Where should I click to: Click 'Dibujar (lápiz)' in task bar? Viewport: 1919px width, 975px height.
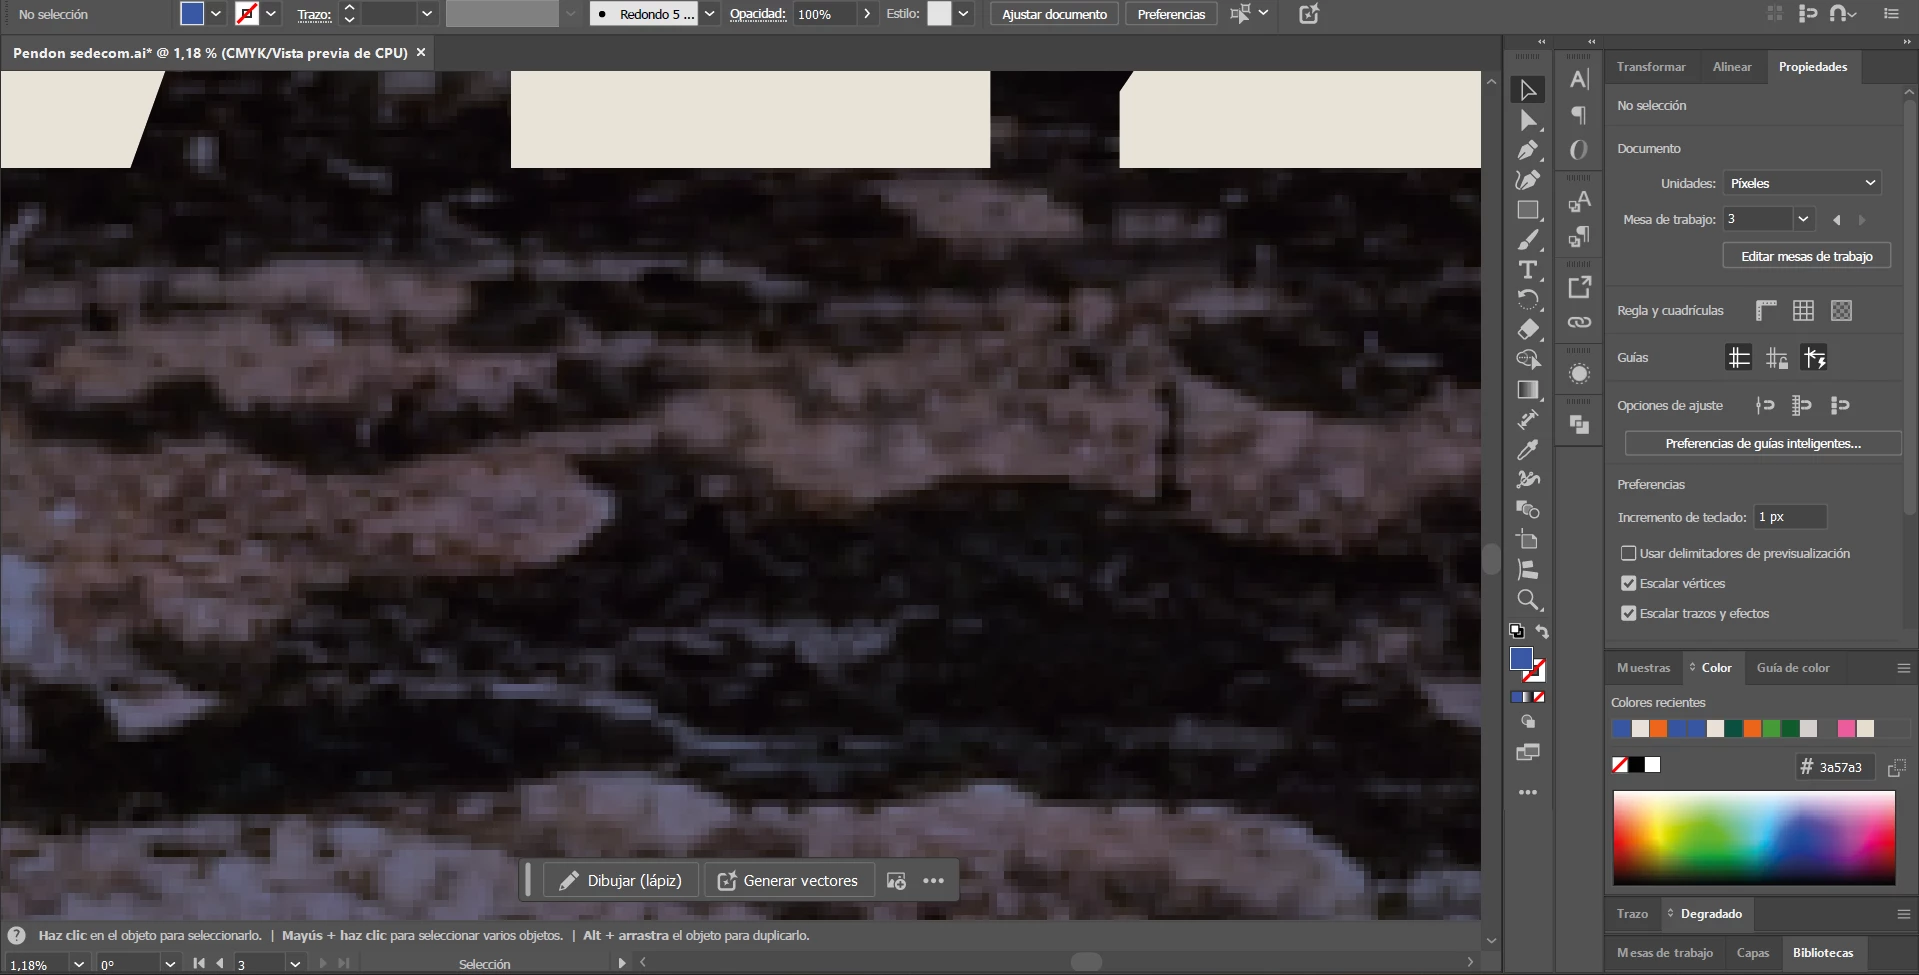621,881
